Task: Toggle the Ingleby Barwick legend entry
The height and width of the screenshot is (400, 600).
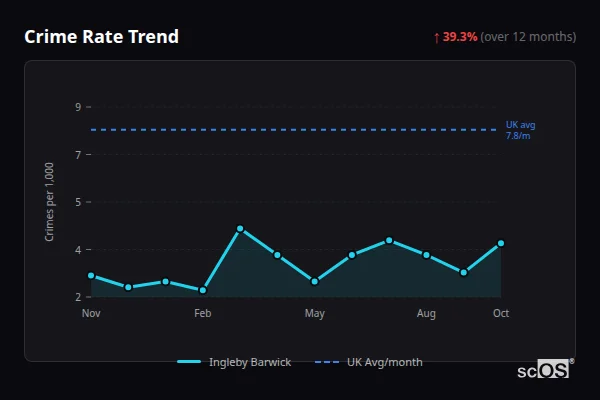Action: pos(234,362)
